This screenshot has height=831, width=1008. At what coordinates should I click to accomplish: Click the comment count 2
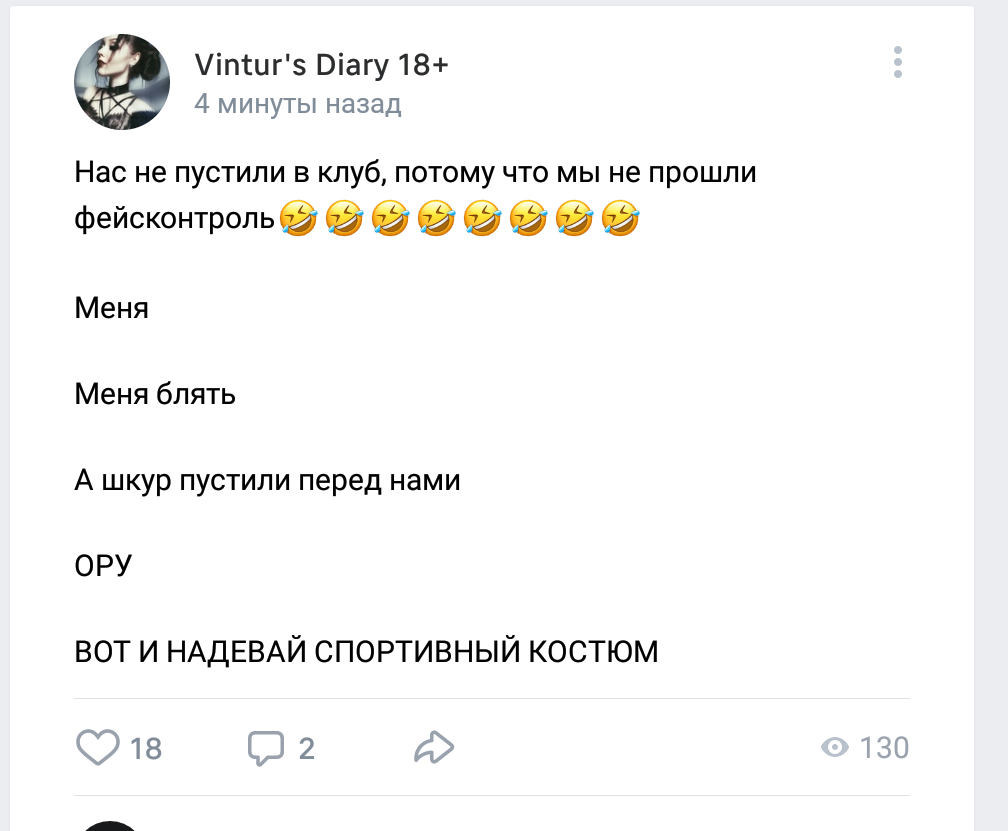(306, 748)
